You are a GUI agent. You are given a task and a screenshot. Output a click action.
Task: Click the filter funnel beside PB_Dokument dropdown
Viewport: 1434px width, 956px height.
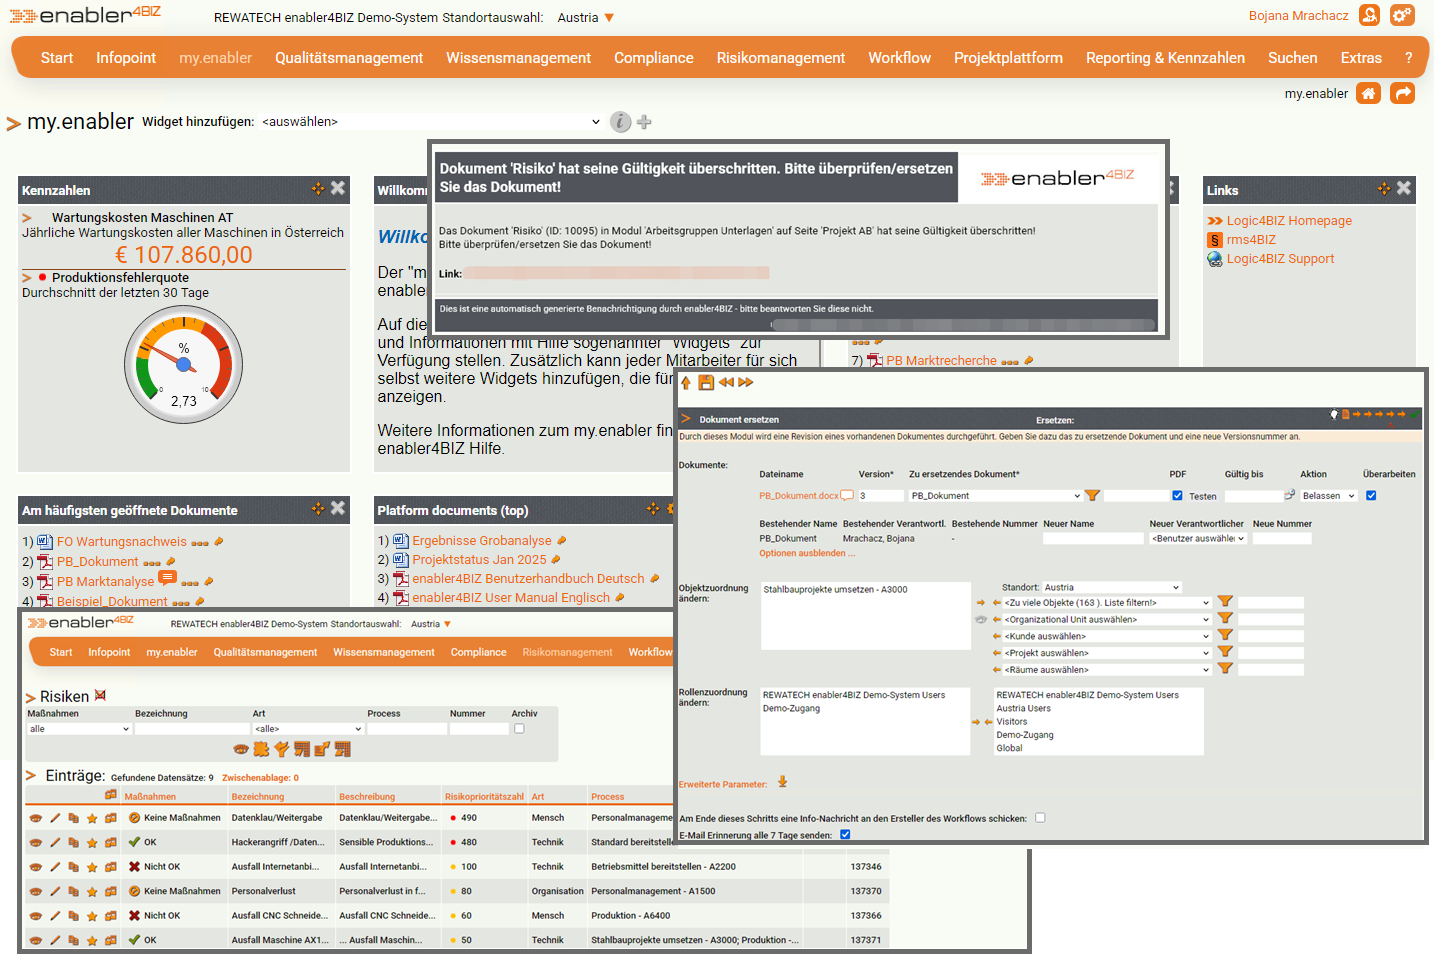point(1092,496)
